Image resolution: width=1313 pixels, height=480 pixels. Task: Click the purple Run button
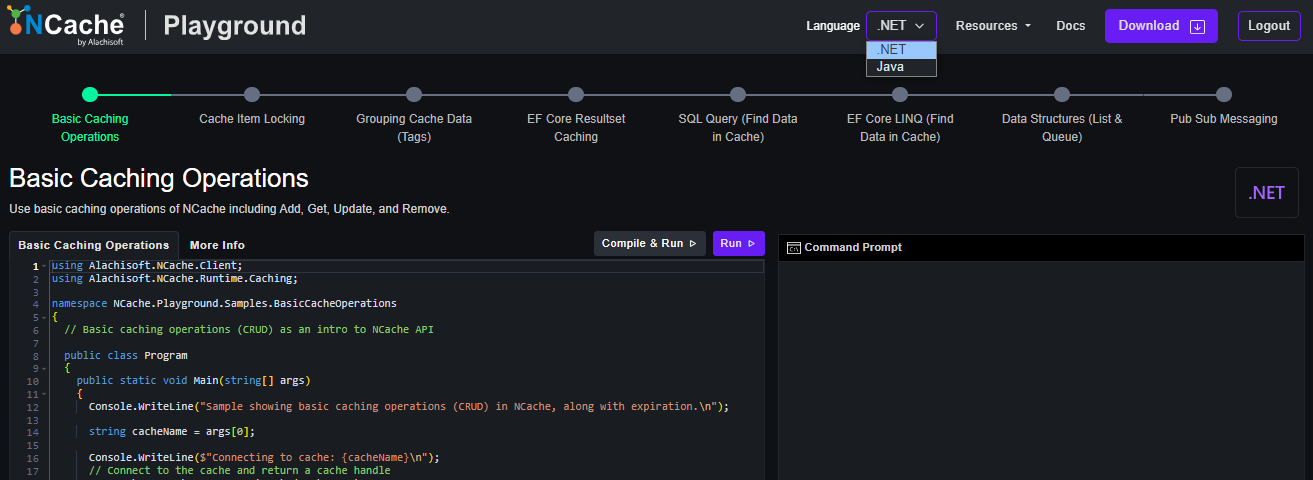(738, 244)
